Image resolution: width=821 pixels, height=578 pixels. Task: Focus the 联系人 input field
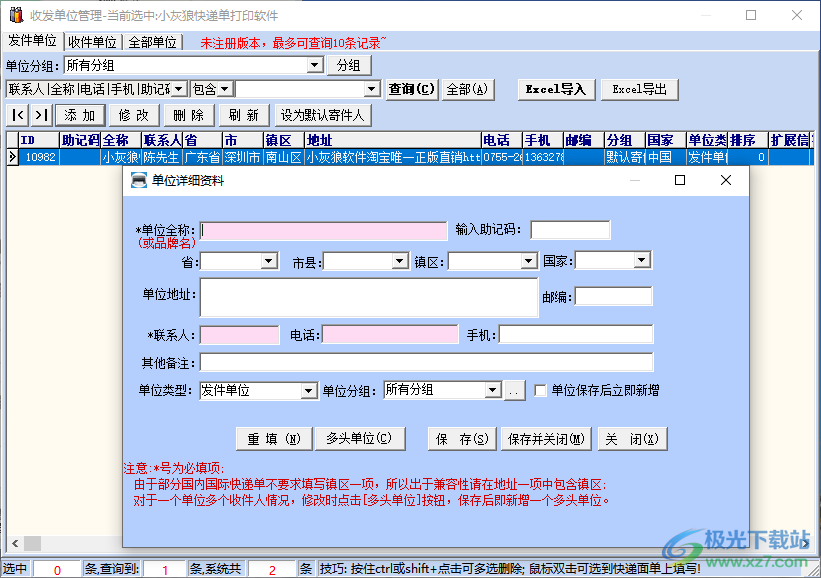coord(240,335)
